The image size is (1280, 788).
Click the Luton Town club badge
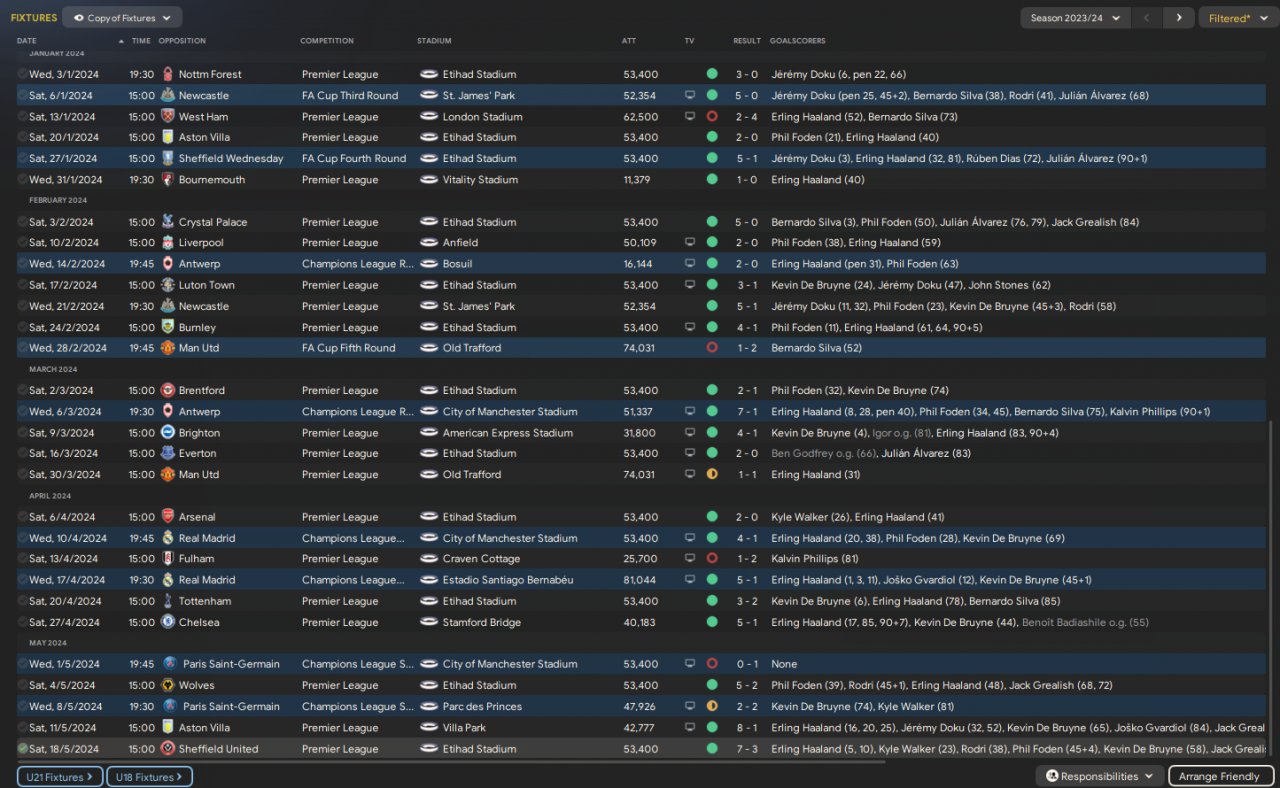point(168,285)
